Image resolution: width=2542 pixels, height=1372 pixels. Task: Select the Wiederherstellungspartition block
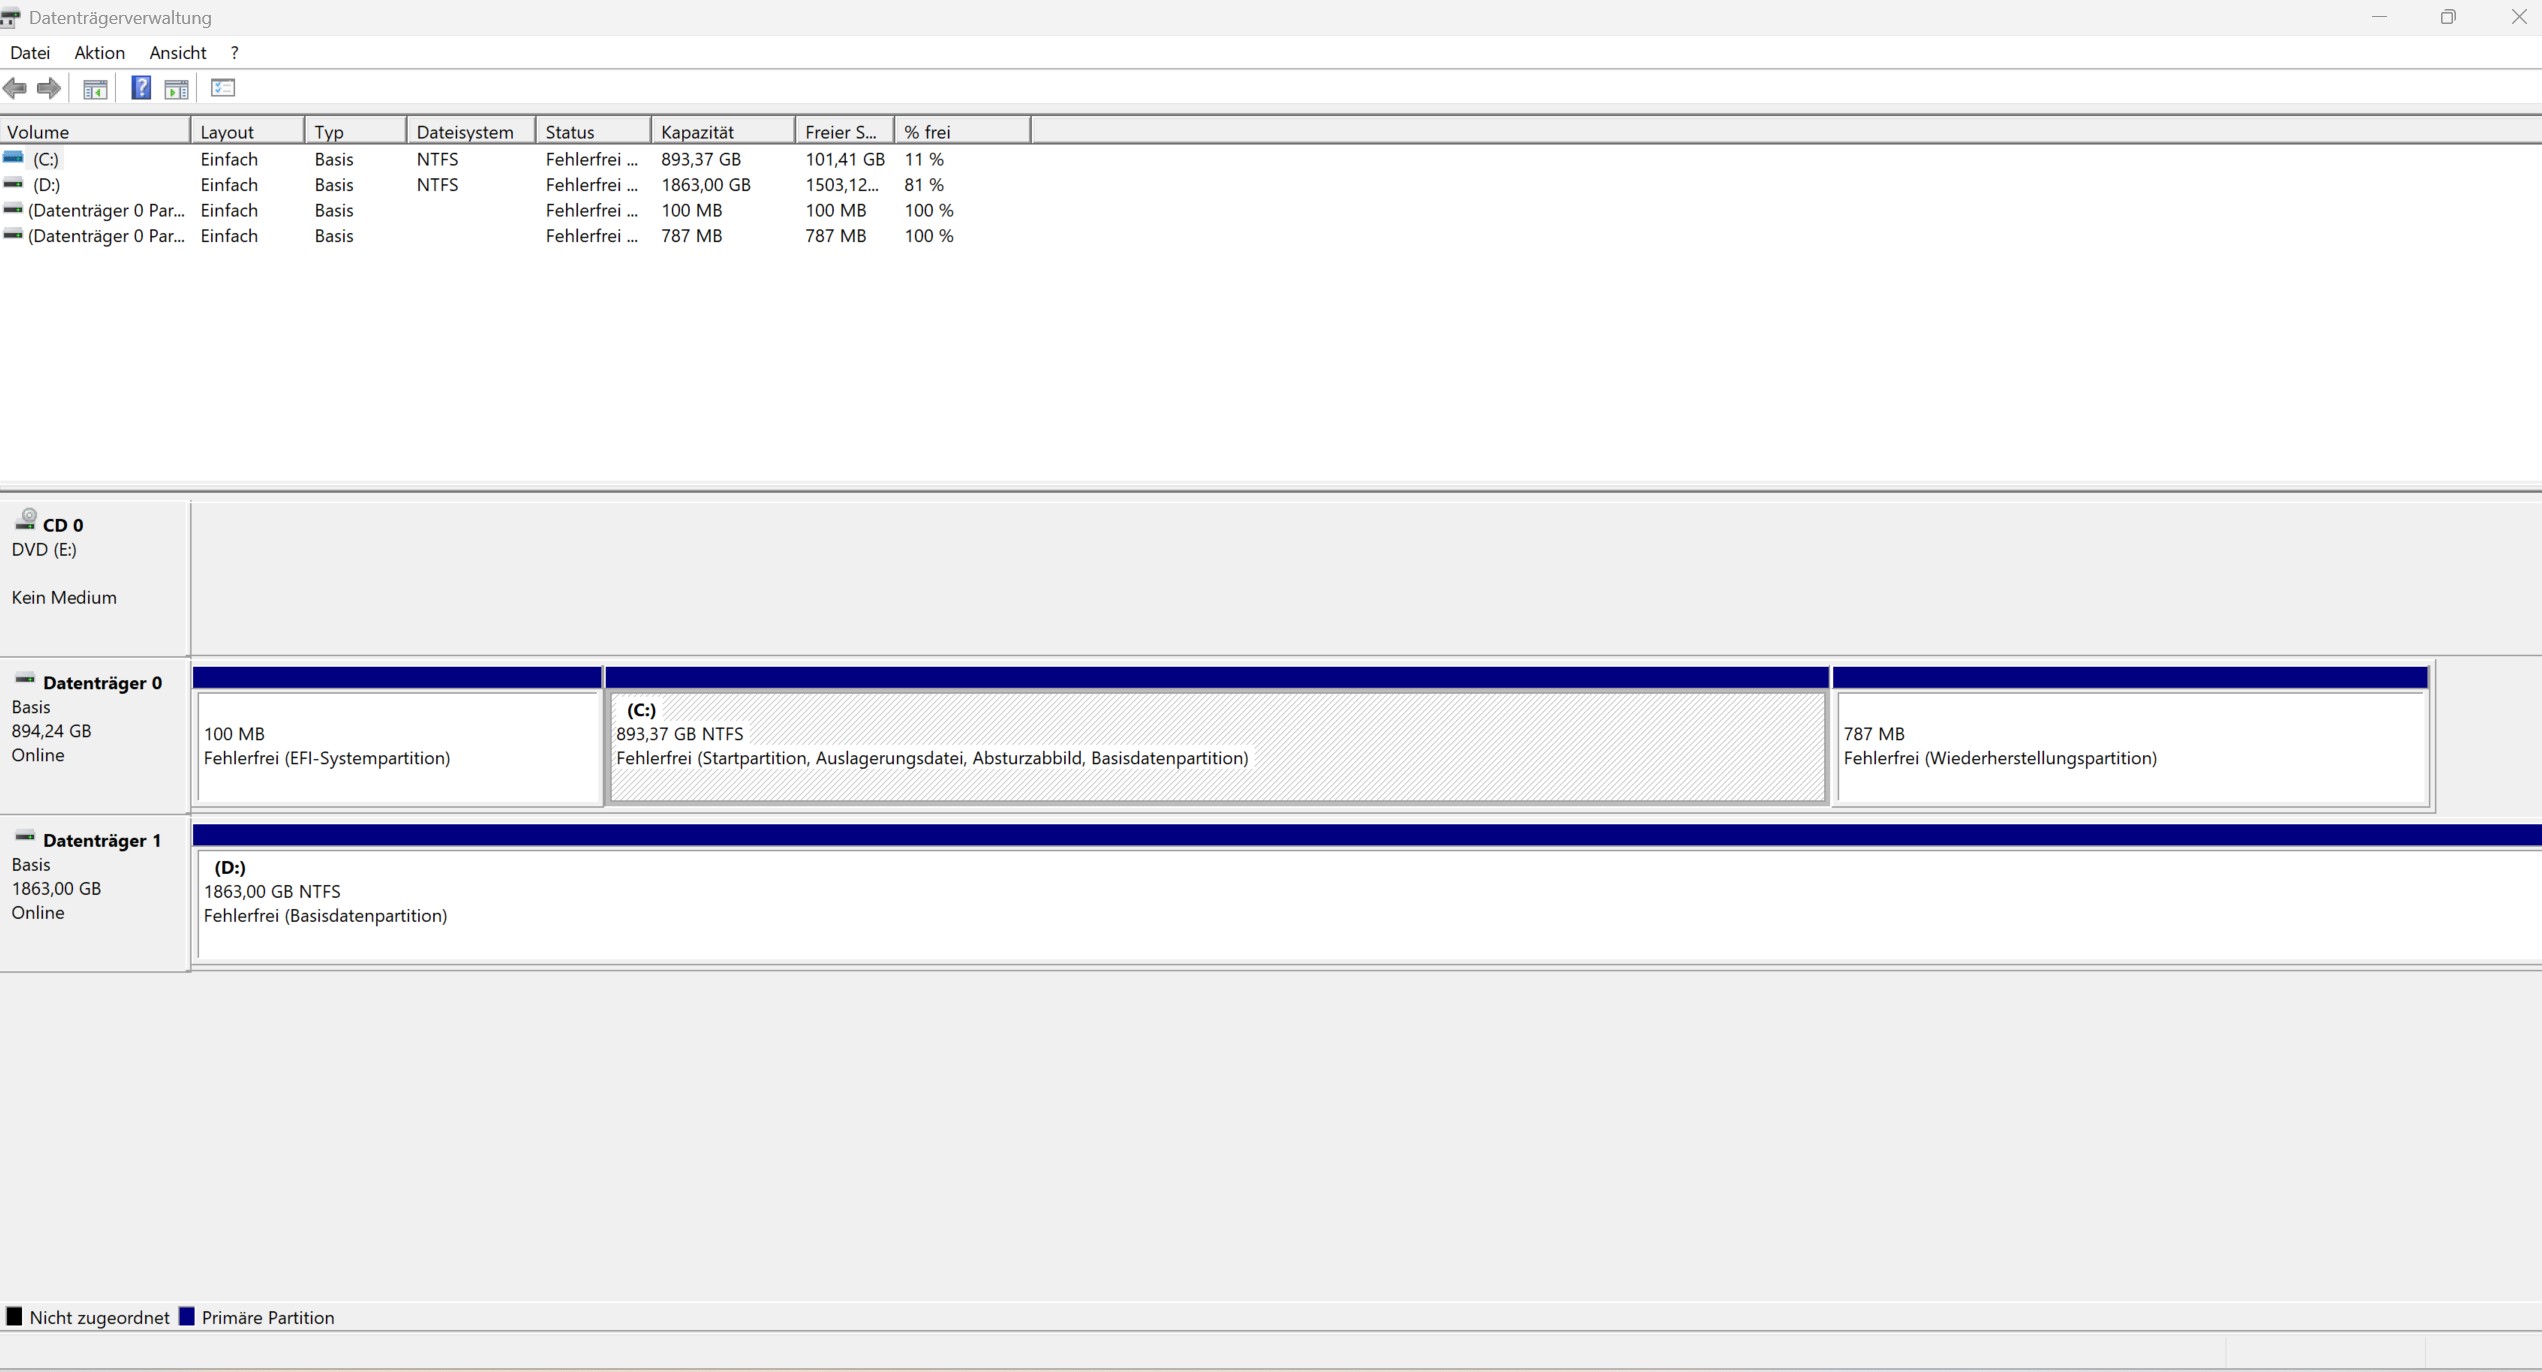pos(2130,746)
